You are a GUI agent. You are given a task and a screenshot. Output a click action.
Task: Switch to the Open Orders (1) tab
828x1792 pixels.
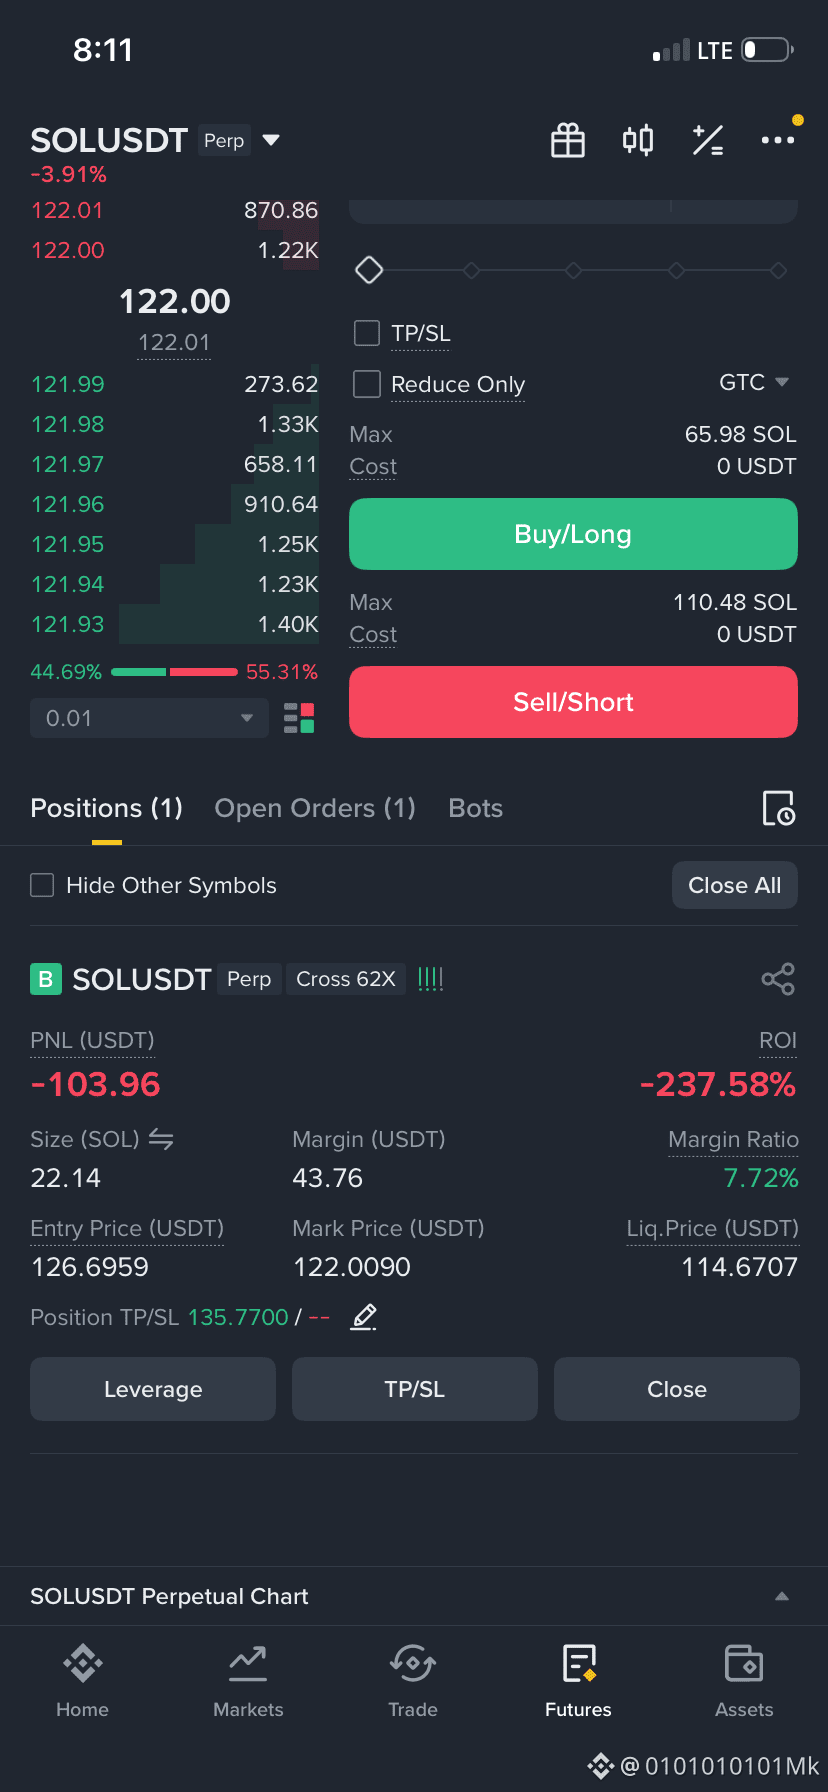315,808
